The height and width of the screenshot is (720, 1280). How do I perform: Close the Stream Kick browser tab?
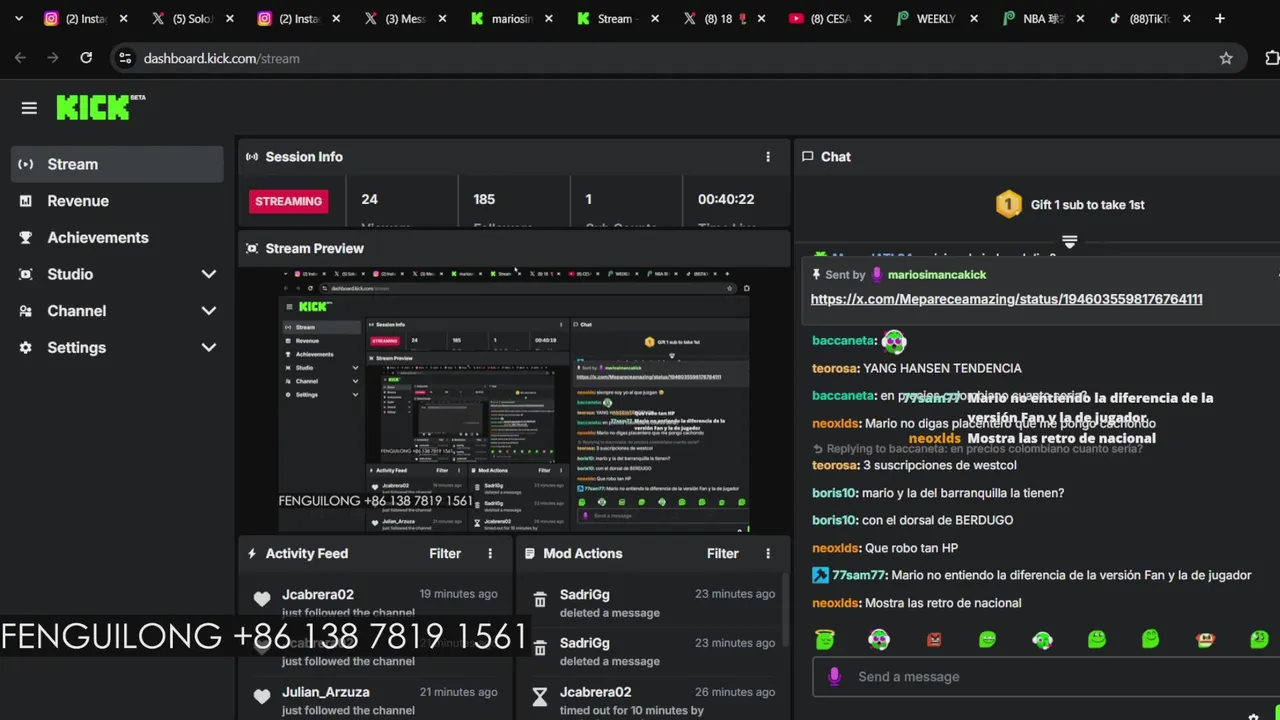(654, 18)
